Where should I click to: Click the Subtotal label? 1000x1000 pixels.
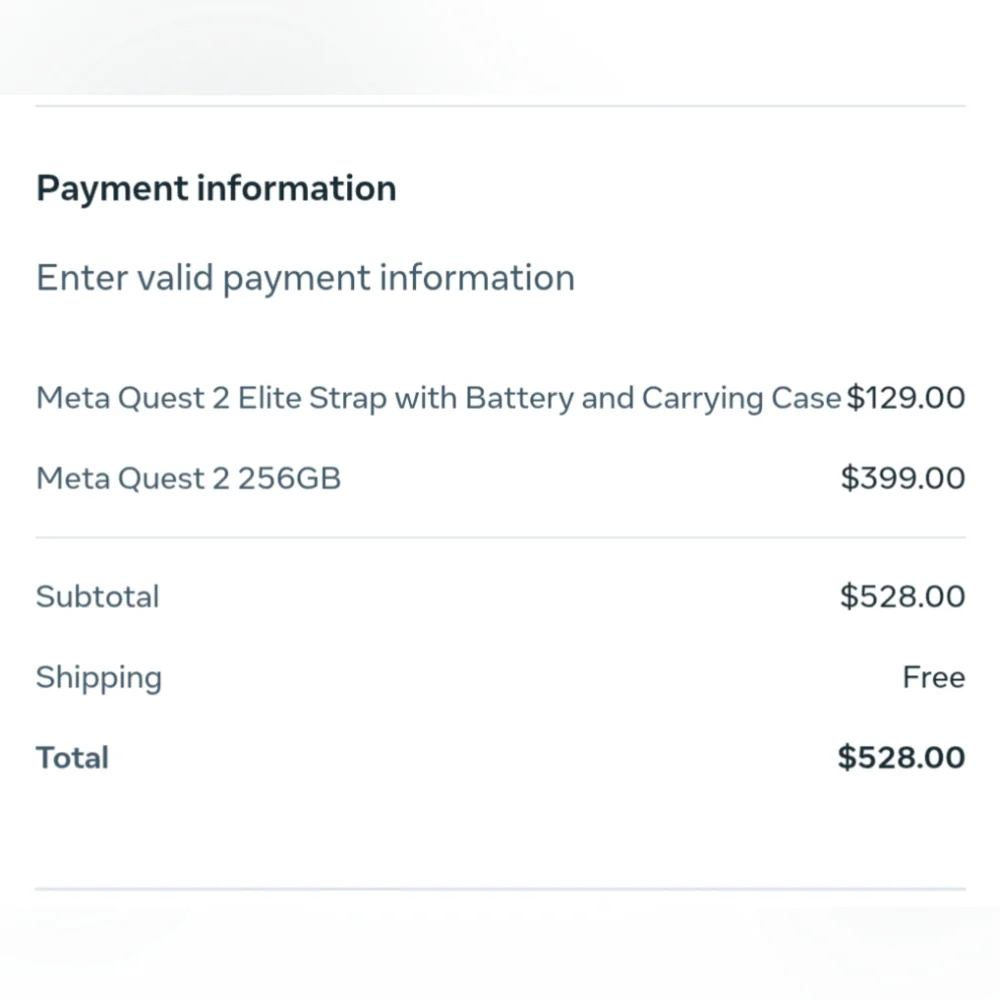[98, 597]
